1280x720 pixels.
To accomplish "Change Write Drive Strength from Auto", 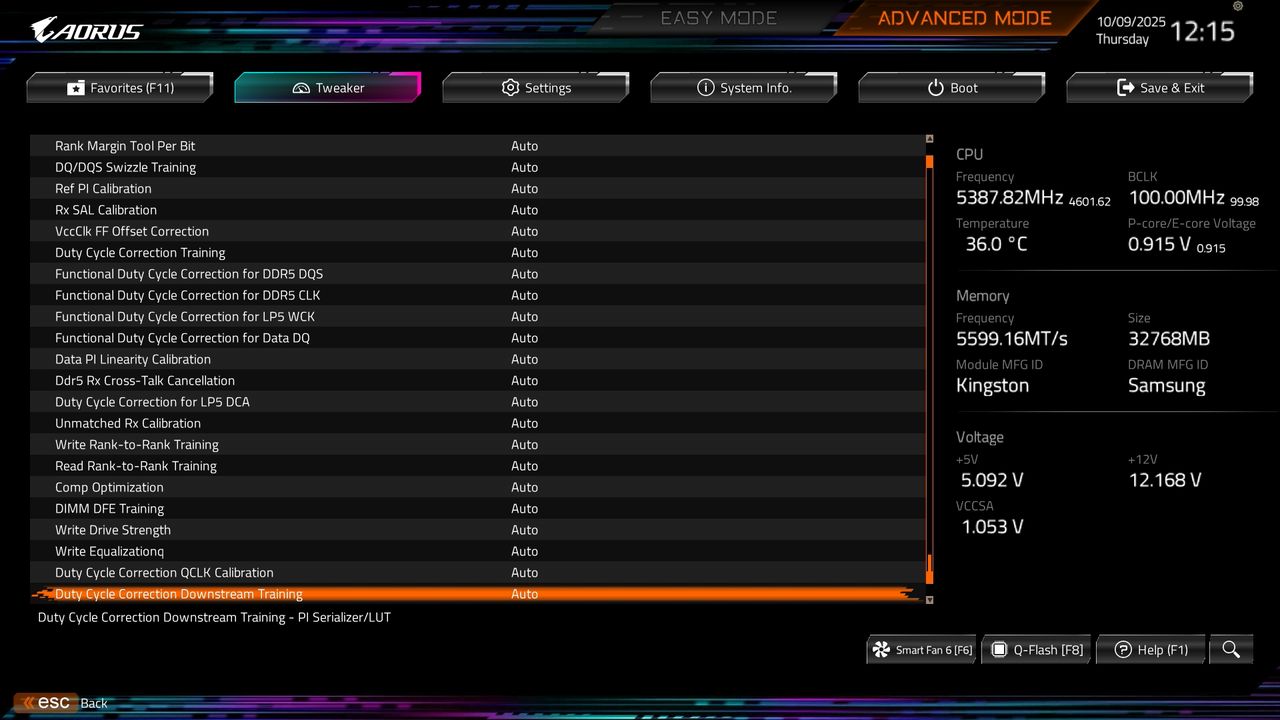I will pos(525,530).
